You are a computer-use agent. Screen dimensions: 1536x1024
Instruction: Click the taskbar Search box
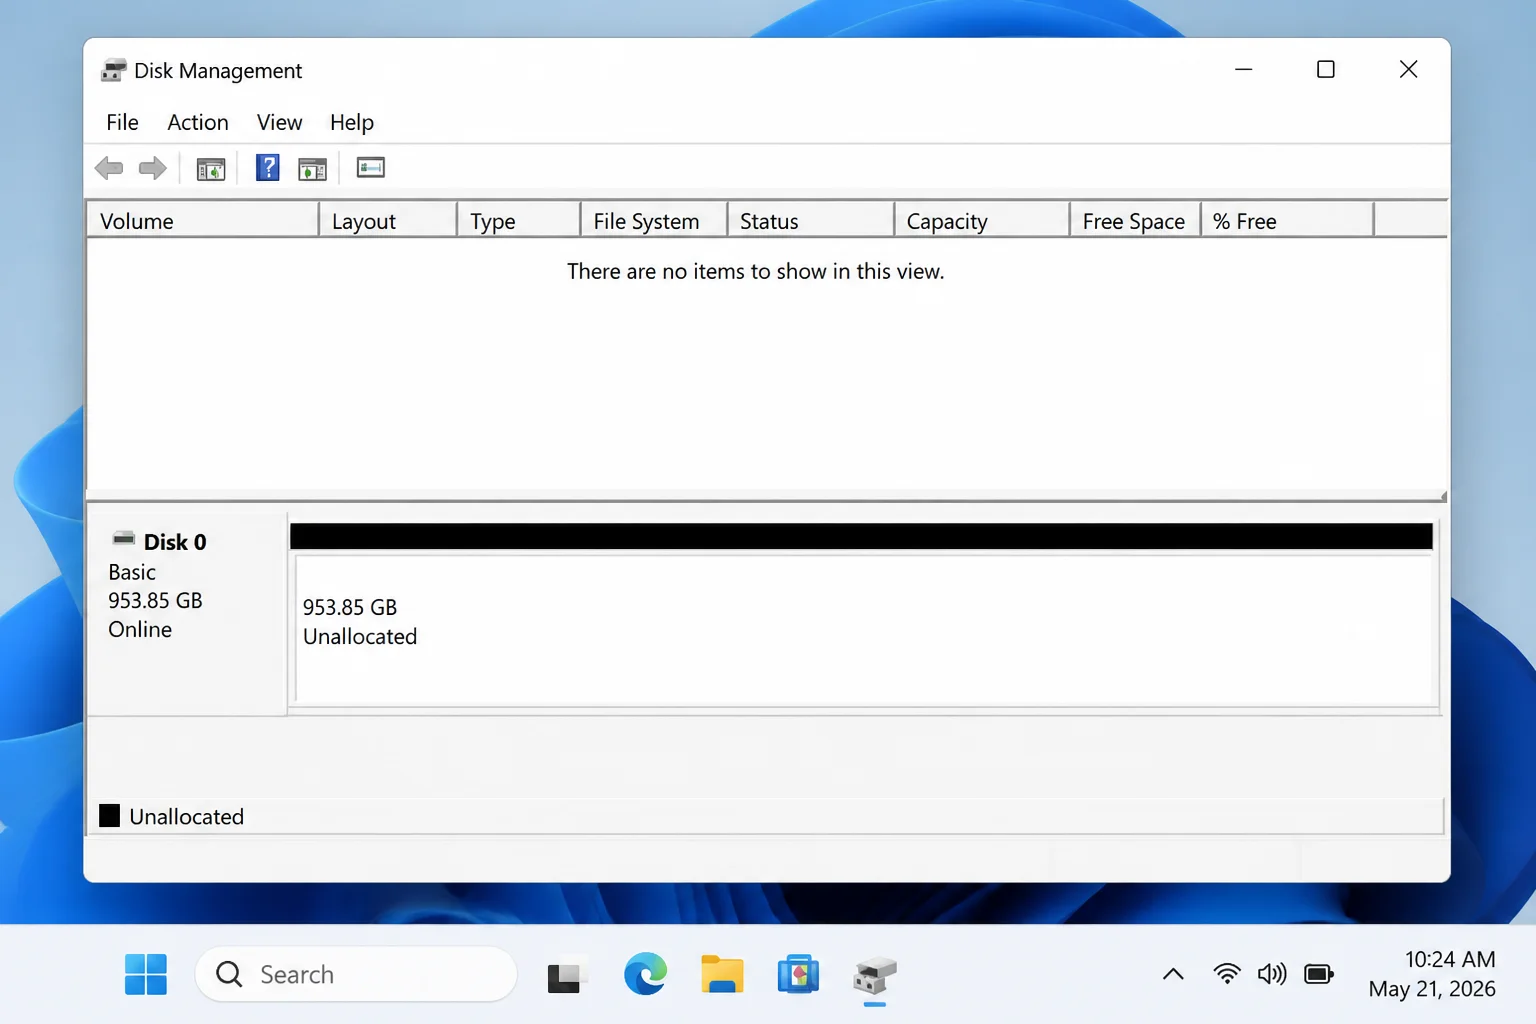tap(356, 974)
